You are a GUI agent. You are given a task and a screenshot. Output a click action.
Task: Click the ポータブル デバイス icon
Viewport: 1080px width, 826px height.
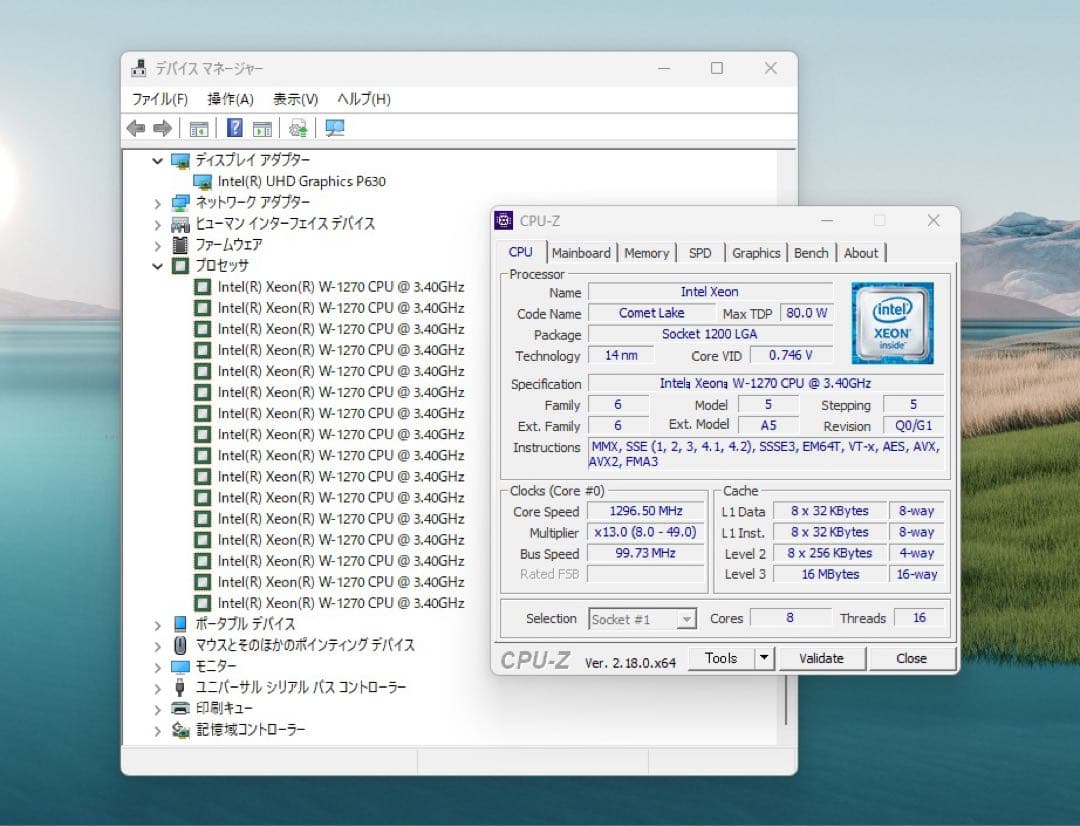coord(180,624)
